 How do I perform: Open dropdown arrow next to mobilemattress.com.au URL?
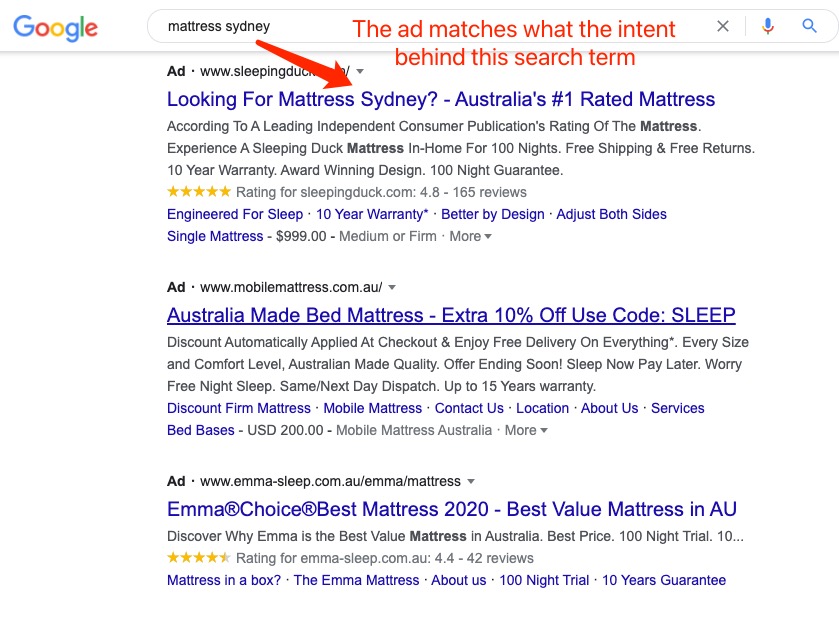pyautogui.click(x=392, y=287)
